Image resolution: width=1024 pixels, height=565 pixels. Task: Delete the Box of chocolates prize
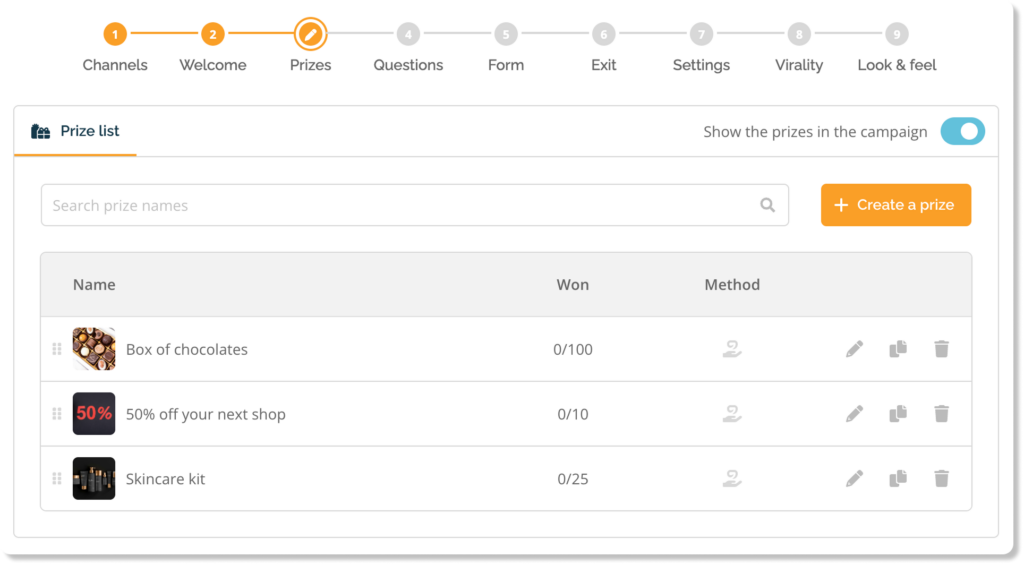(941, 349)
